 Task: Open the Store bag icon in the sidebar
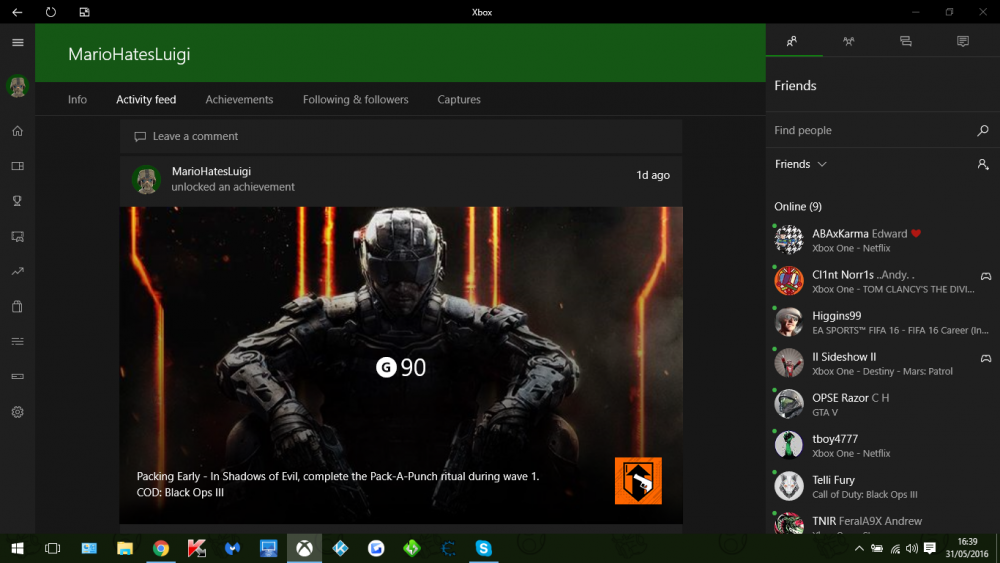click(x=17, y=306)
